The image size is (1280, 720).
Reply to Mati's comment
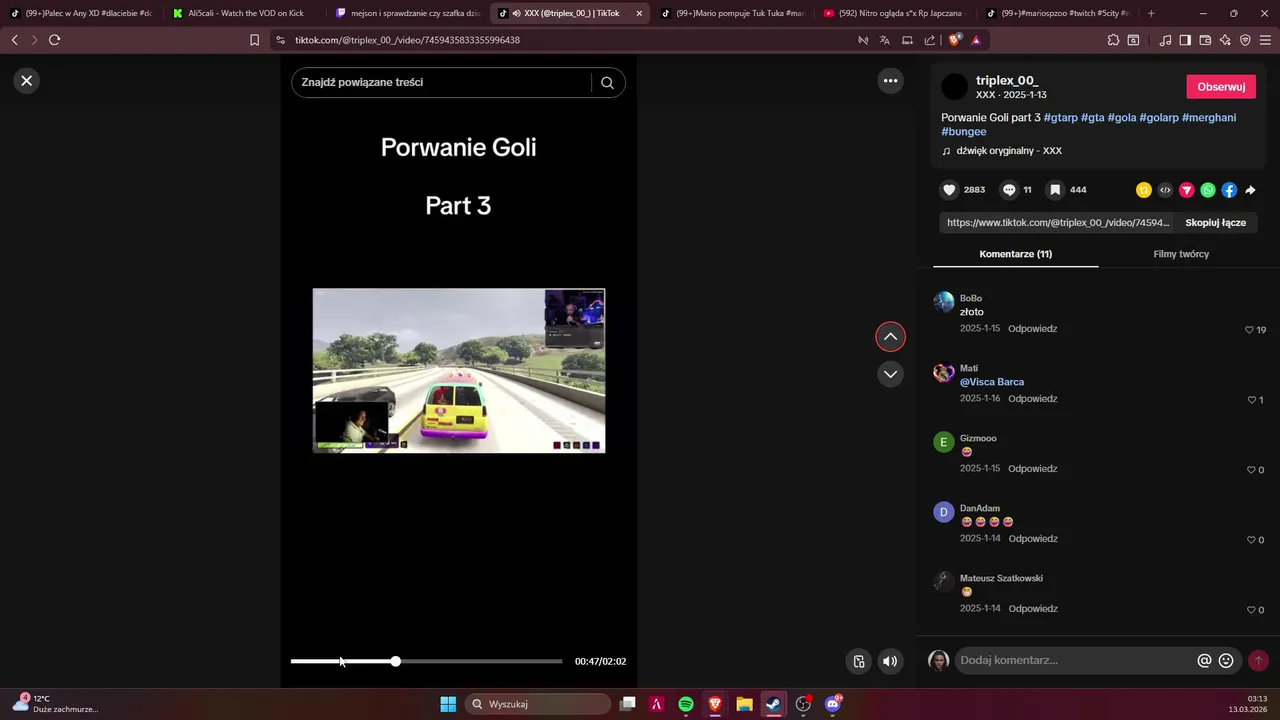(1032, 399)
